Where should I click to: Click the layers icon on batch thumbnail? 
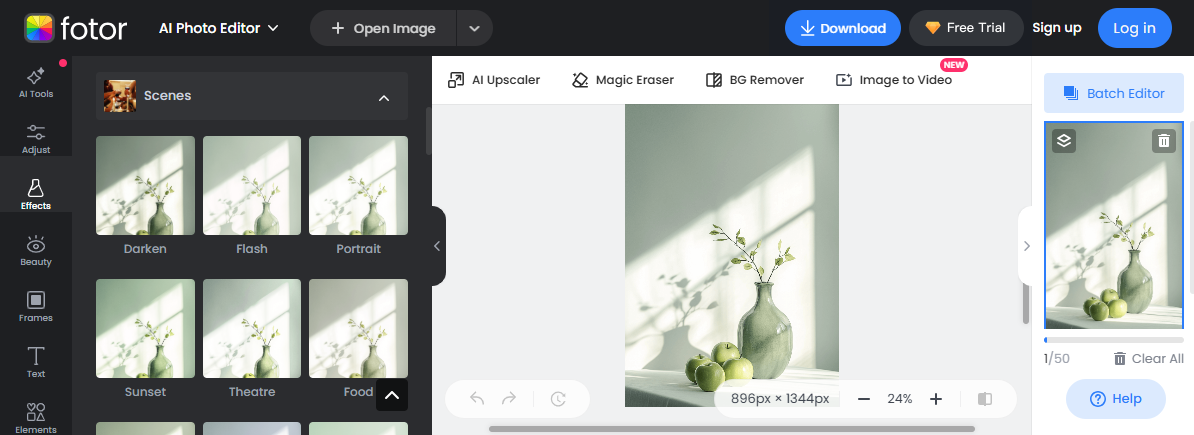pyautogui.click(x=1064, y=141)
